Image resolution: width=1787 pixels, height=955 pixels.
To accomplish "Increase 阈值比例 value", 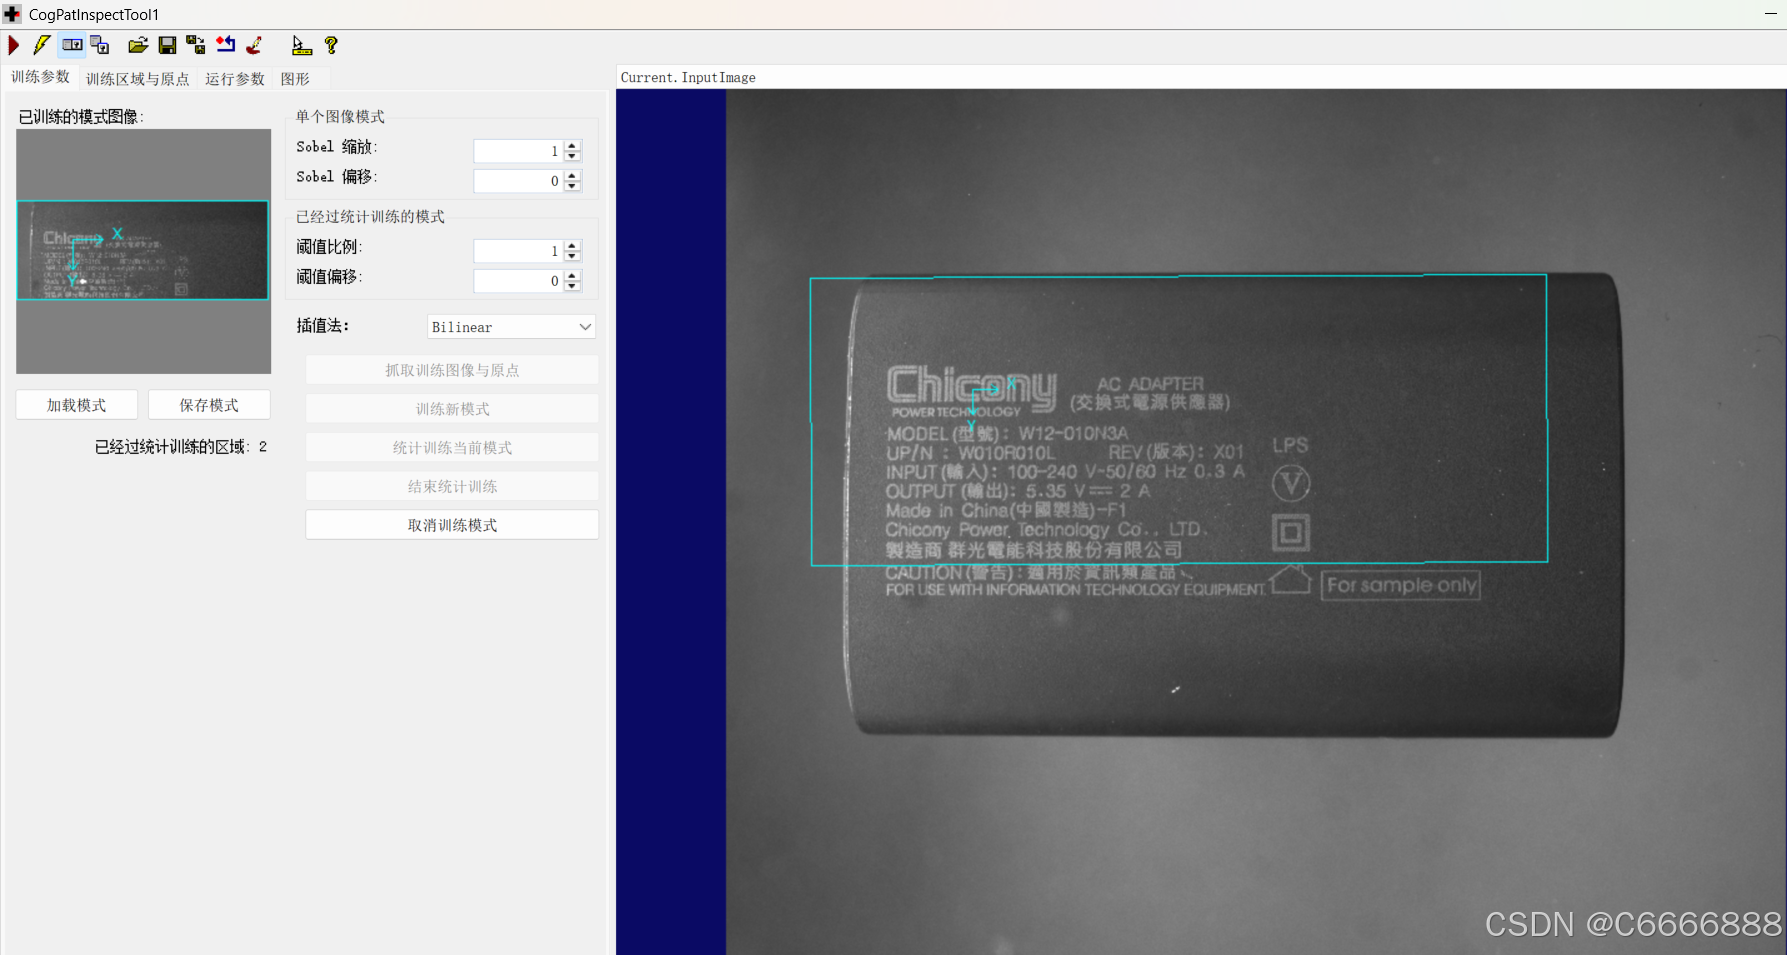I will pos(572,246).
